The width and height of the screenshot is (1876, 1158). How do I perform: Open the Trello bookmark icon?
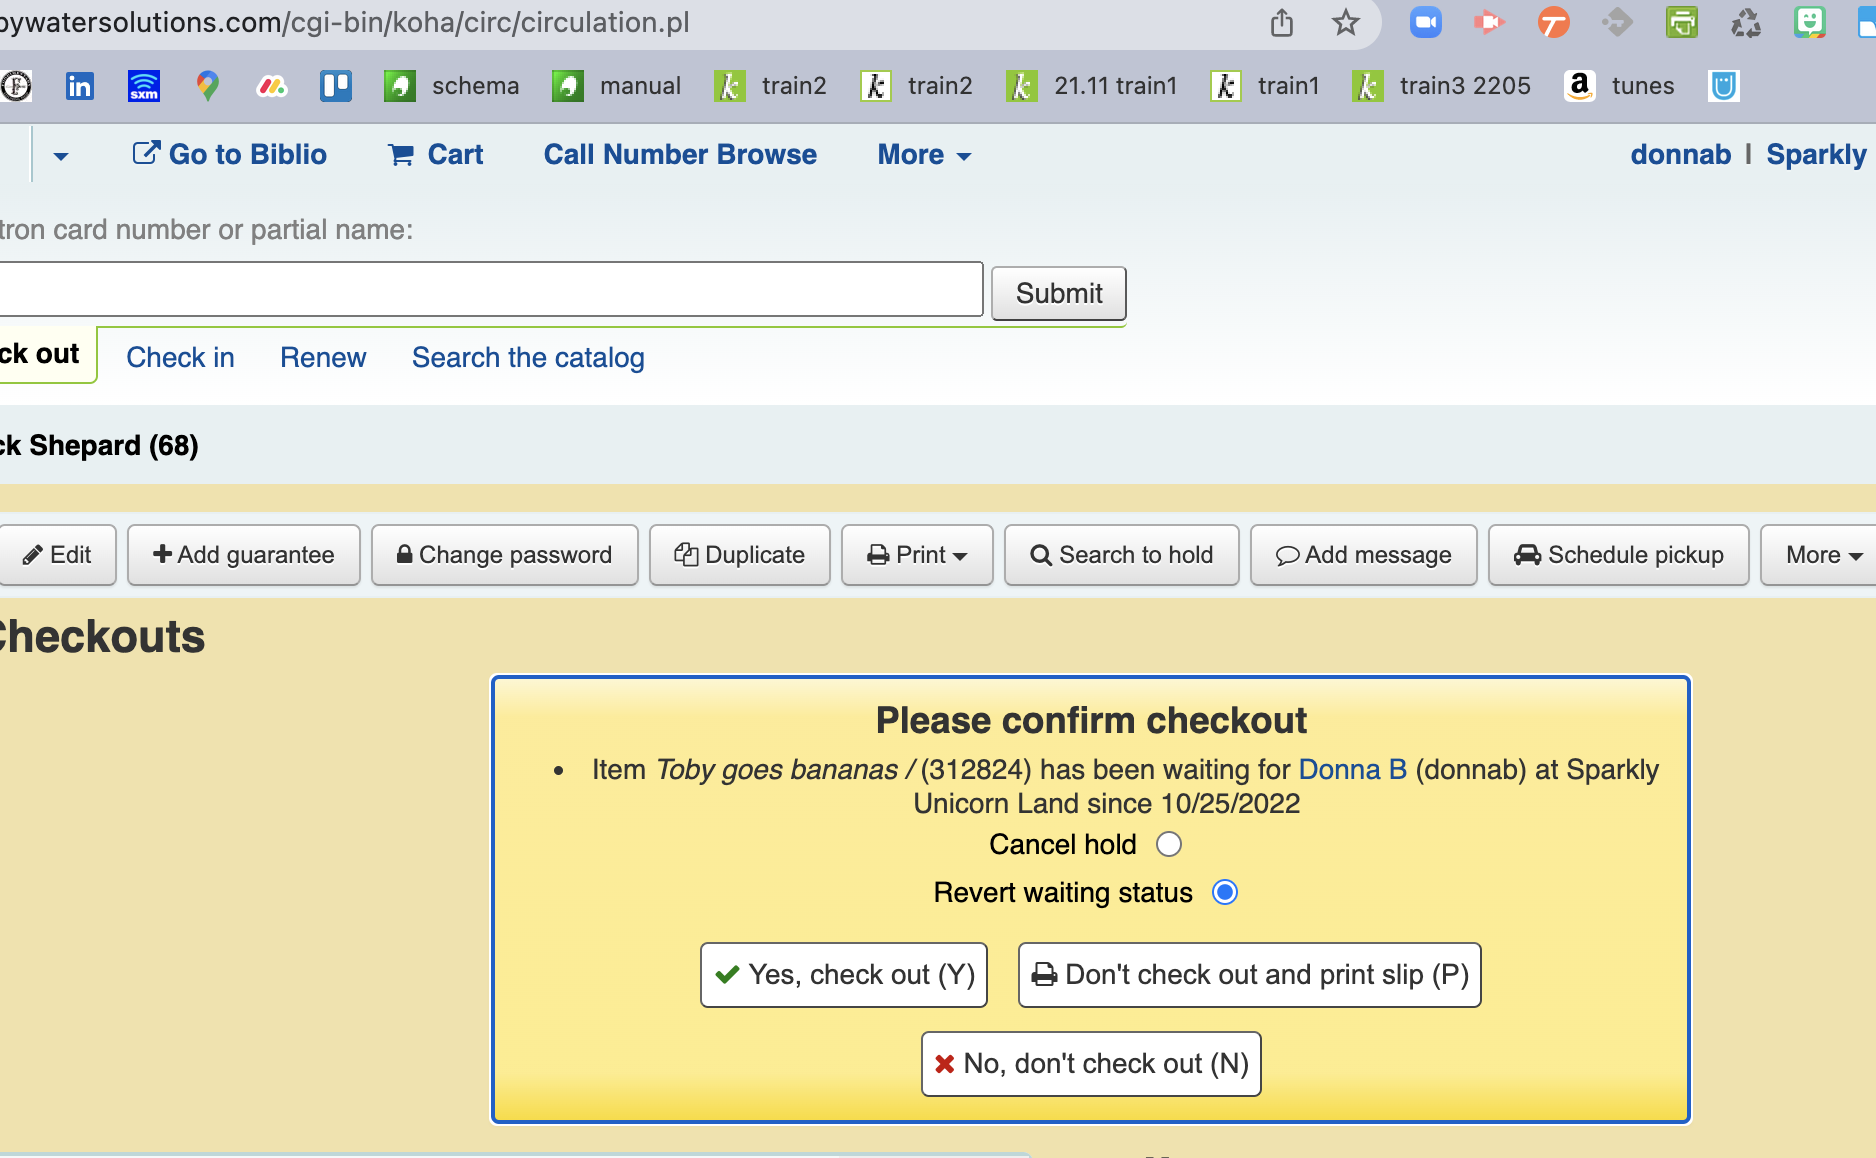pyautogui.click(x=335, y=86)
